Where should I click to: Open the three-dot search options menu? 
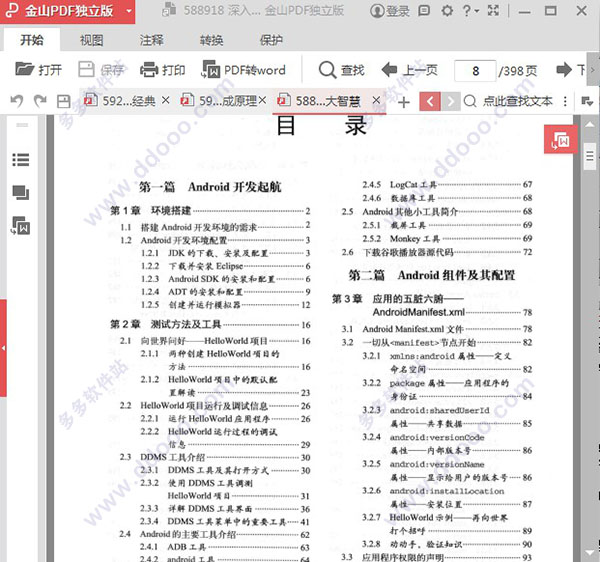point(565,101)
